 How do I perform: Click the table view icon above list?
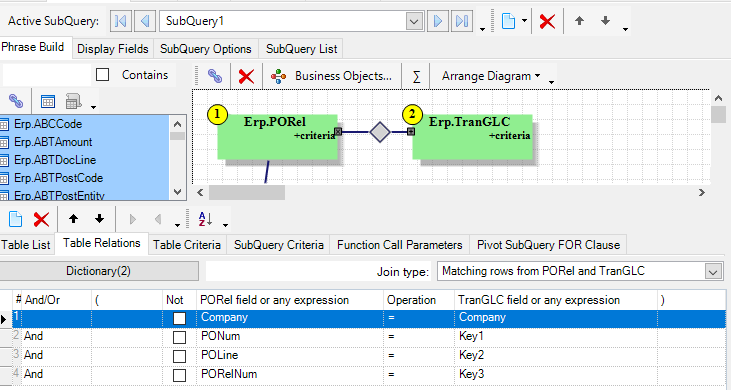[x=48, y=101]
